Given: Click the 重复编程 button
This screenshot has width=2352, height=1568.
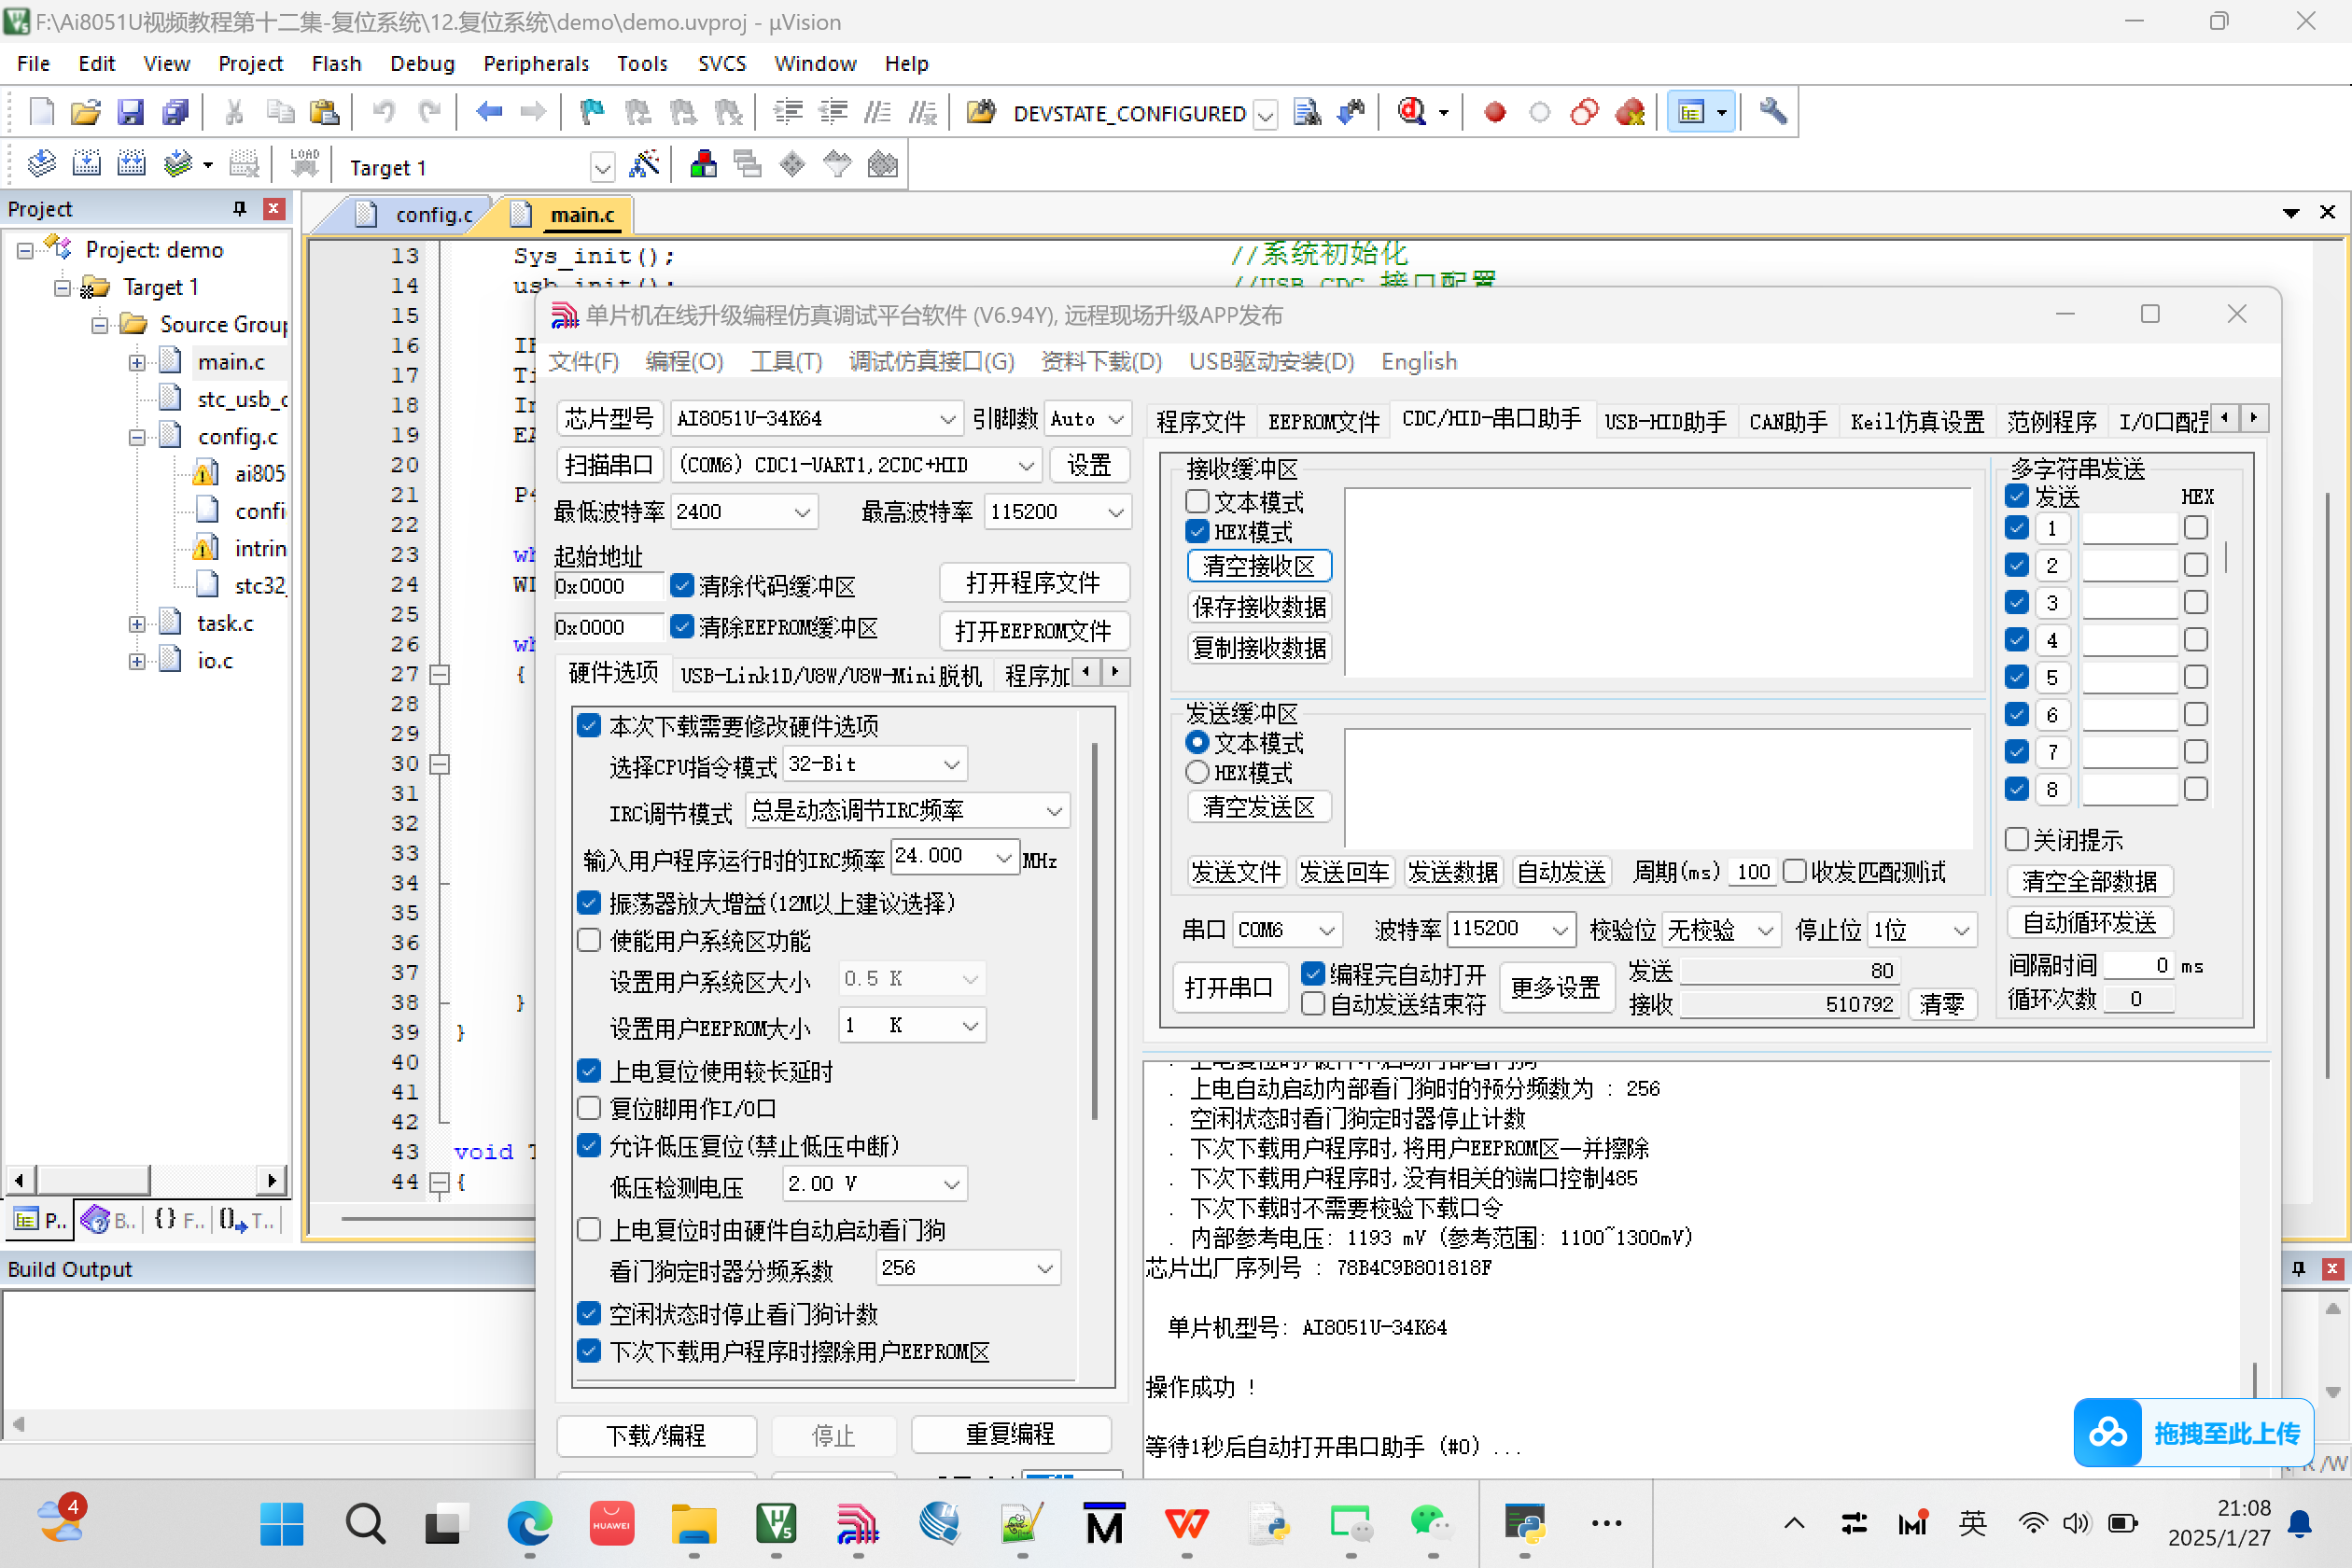Looking at the screenshot, I should click(1010, 1435).
